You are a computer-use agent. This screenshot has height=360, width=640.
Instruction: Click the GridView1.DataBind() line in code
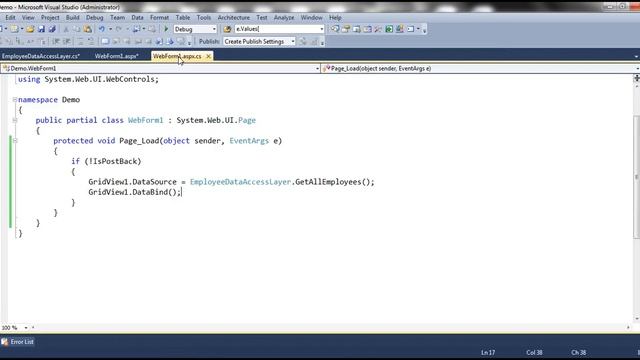(x=134, y=192)
